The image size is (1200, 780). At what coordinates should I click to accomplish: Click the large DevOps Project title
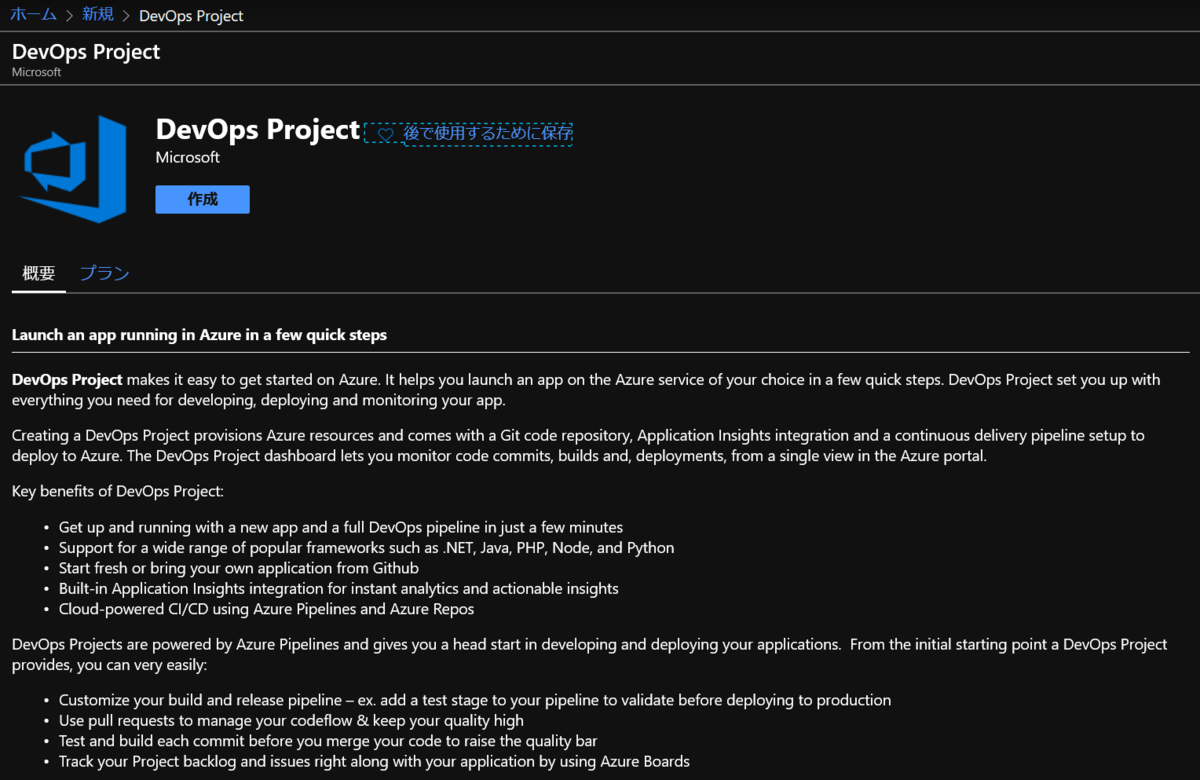click(257, 130)
